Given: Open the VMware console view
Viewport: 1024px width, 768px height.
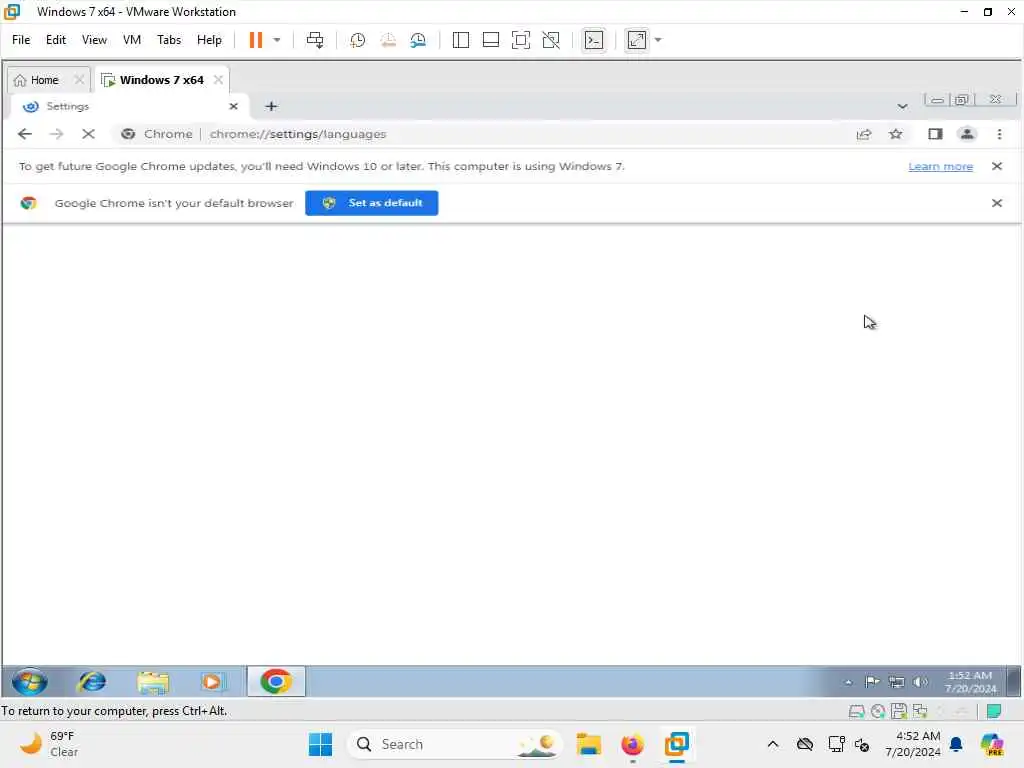Looking at the screenshot, I should [x=594, y=40].
